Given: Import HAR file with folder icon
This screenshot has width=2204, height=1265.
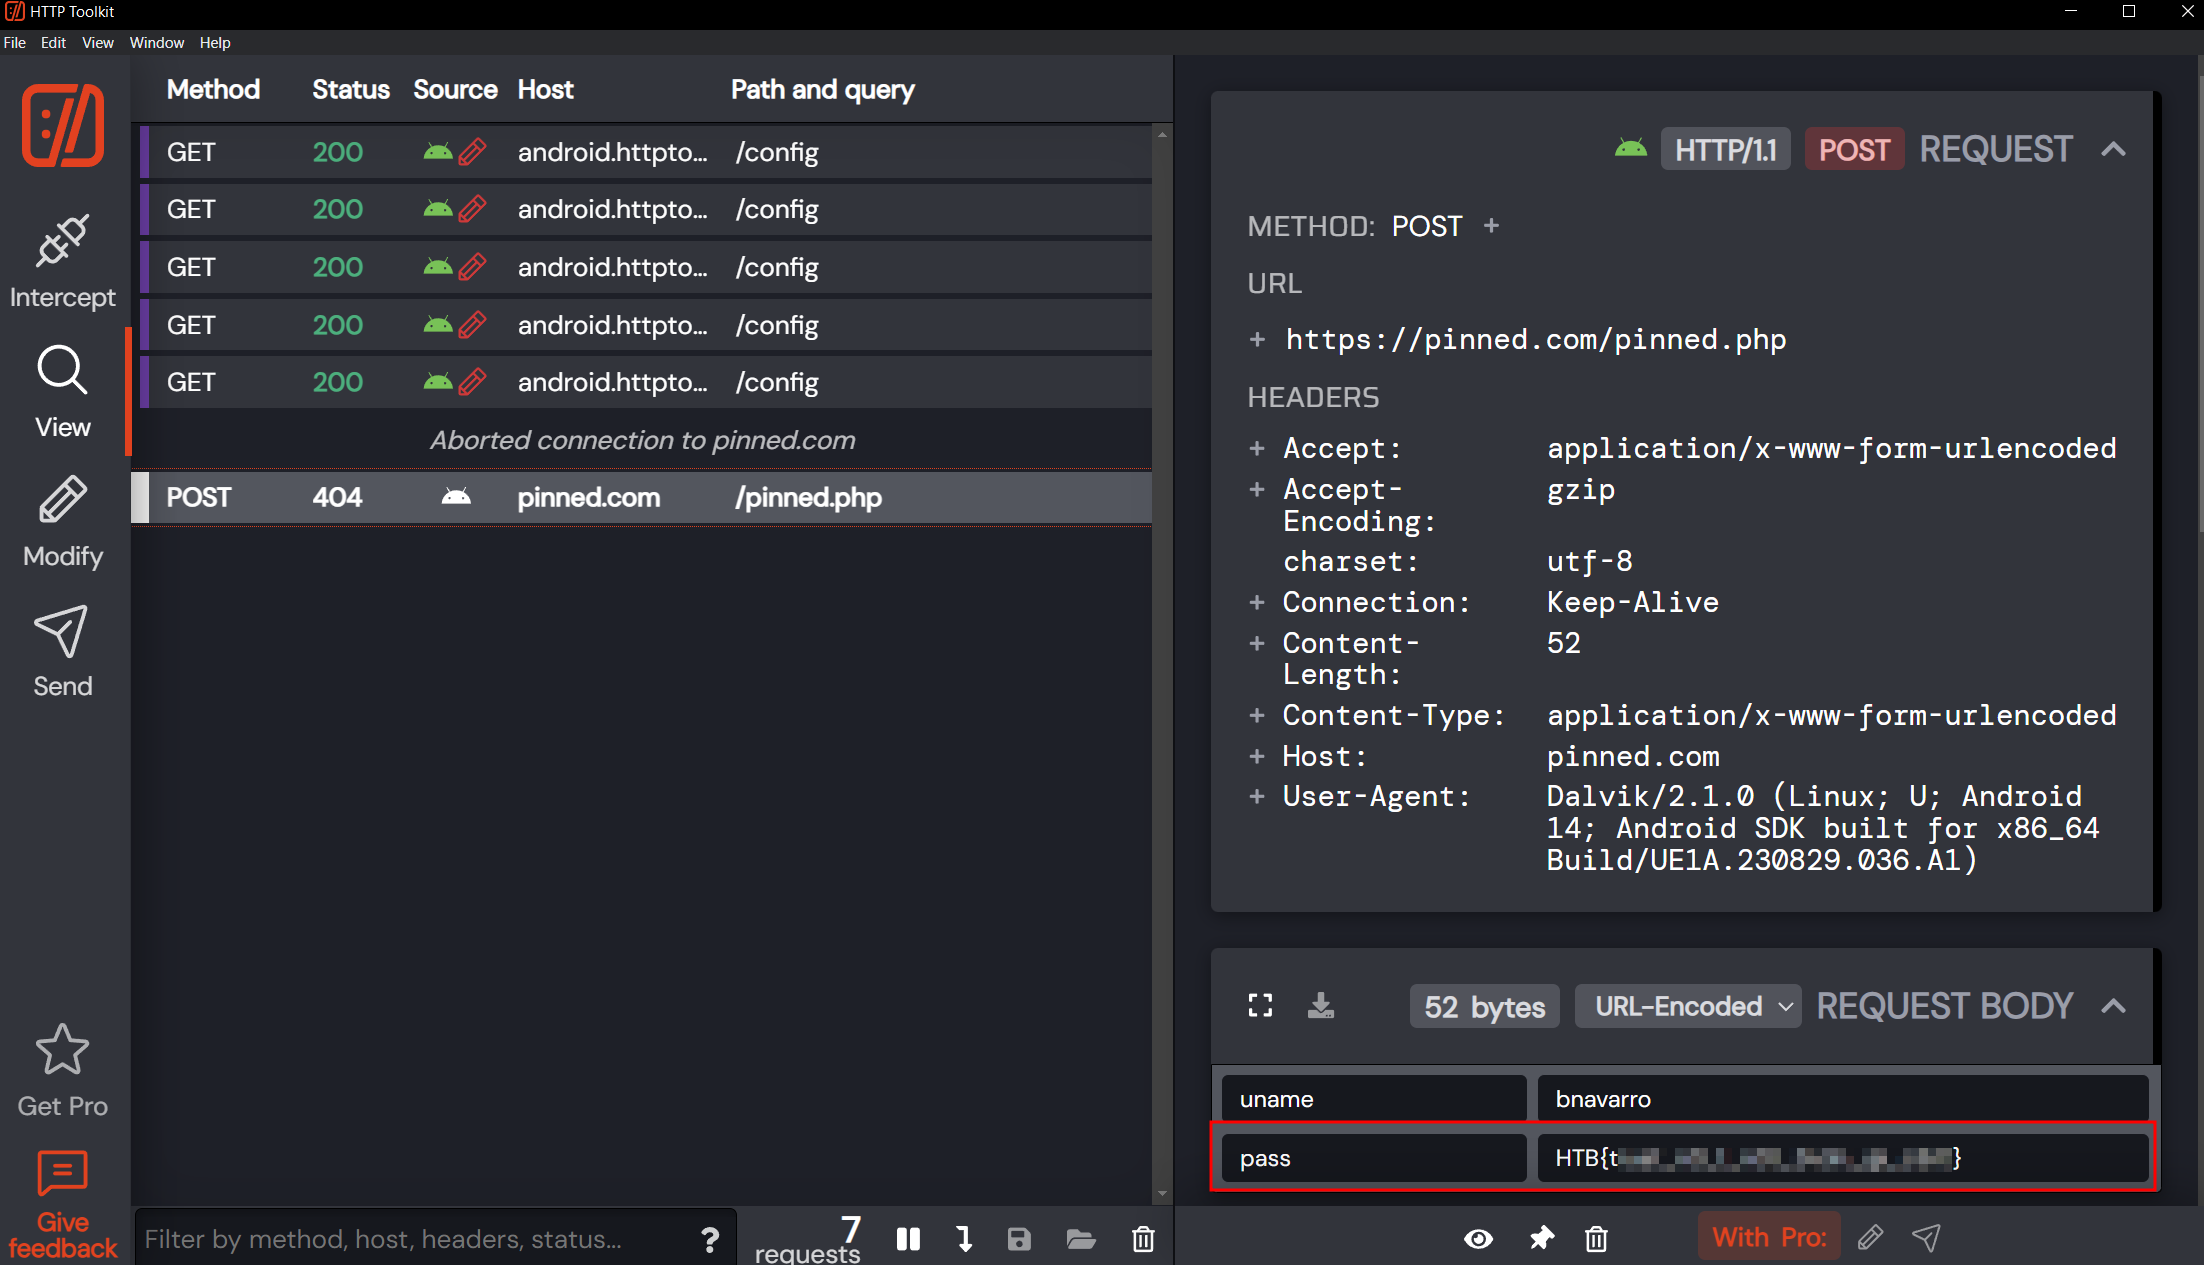Looking at the screenshot, I should click(x=1081, y=1240).
